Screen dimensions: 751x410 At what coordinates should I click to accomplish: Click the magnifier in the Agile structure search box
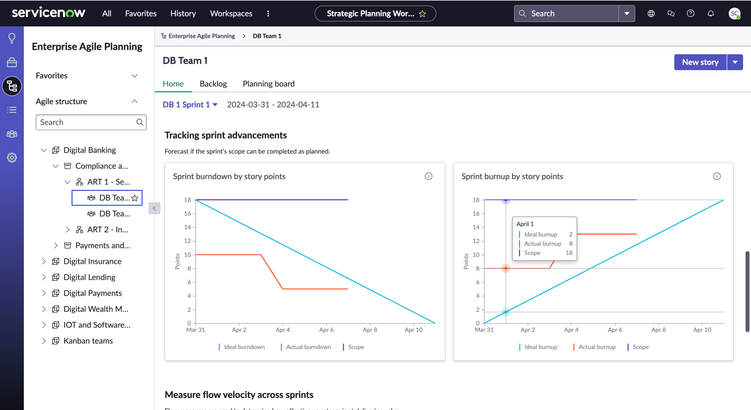[x=139, y=122]
